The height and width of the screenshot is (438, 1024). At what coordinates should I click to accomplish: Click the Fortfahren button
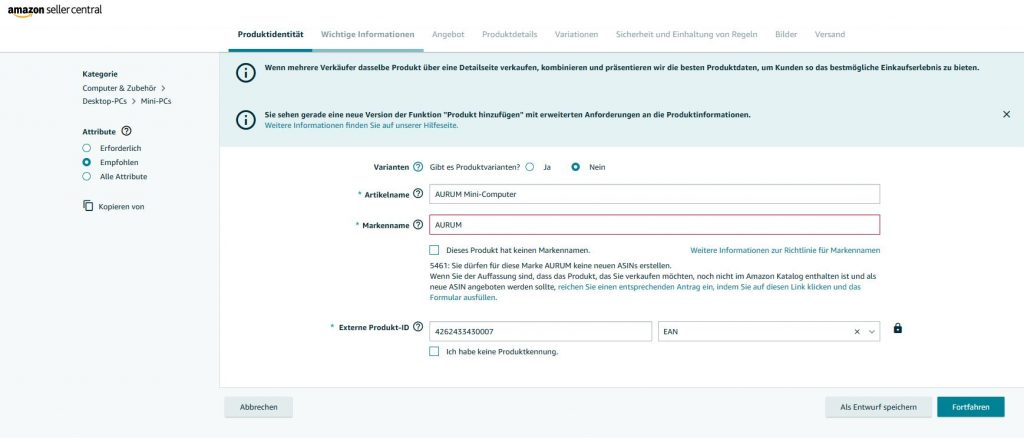(x=970, y=407)
